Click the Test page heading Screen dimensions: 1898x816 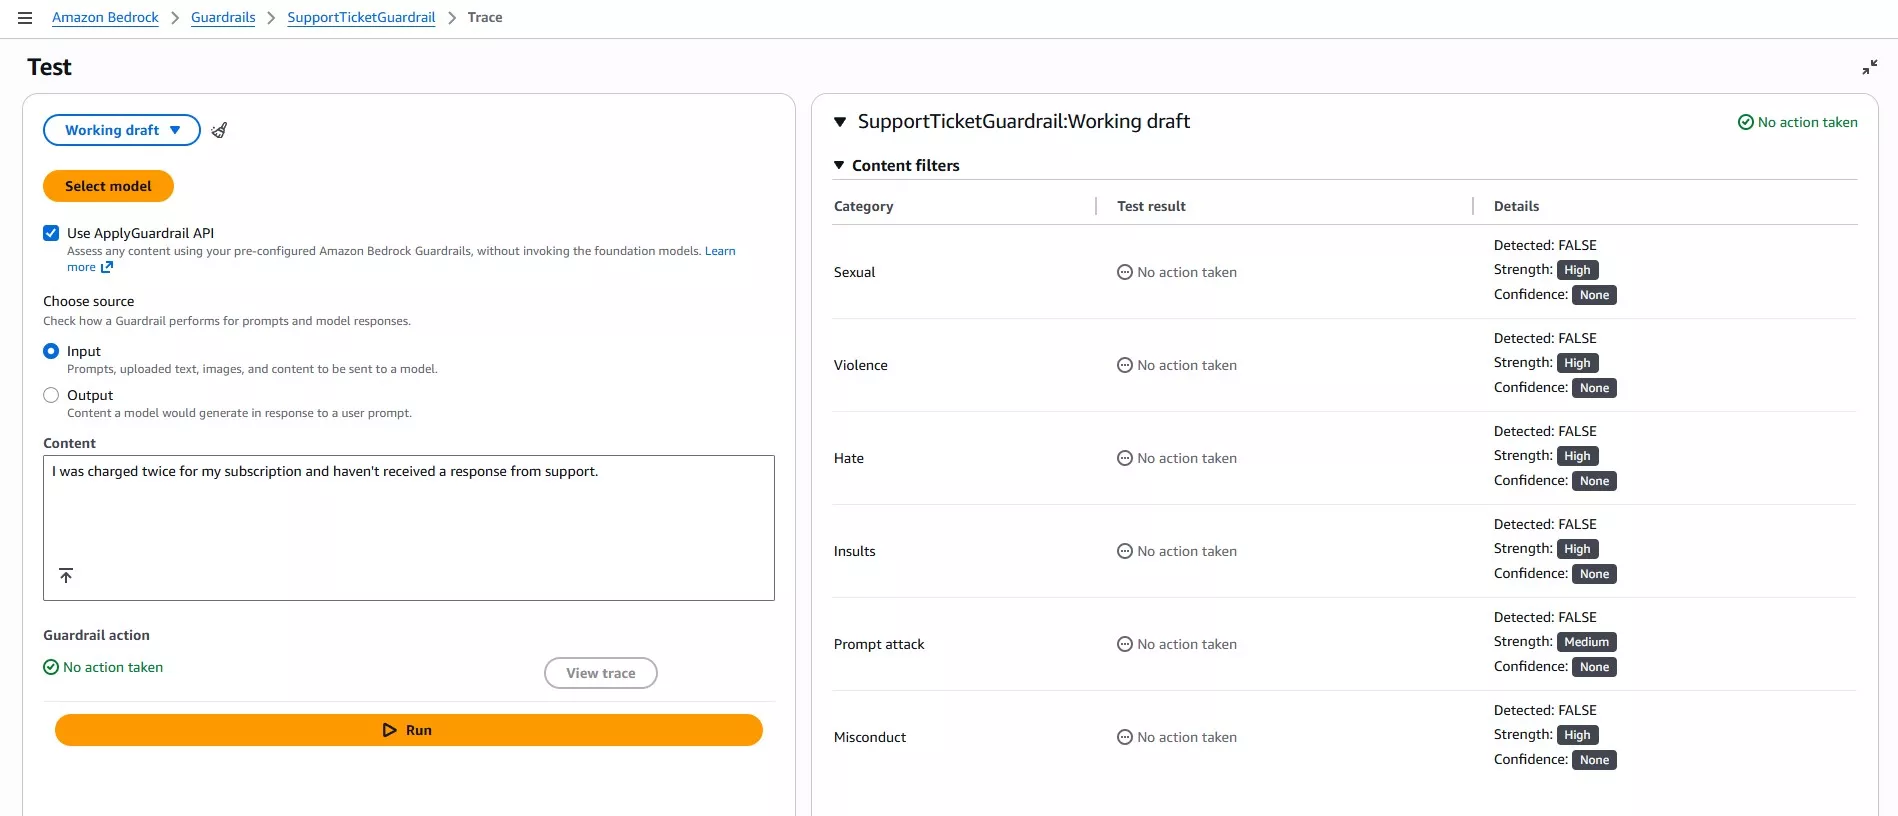pyautogui.click(x=50, y=67)
